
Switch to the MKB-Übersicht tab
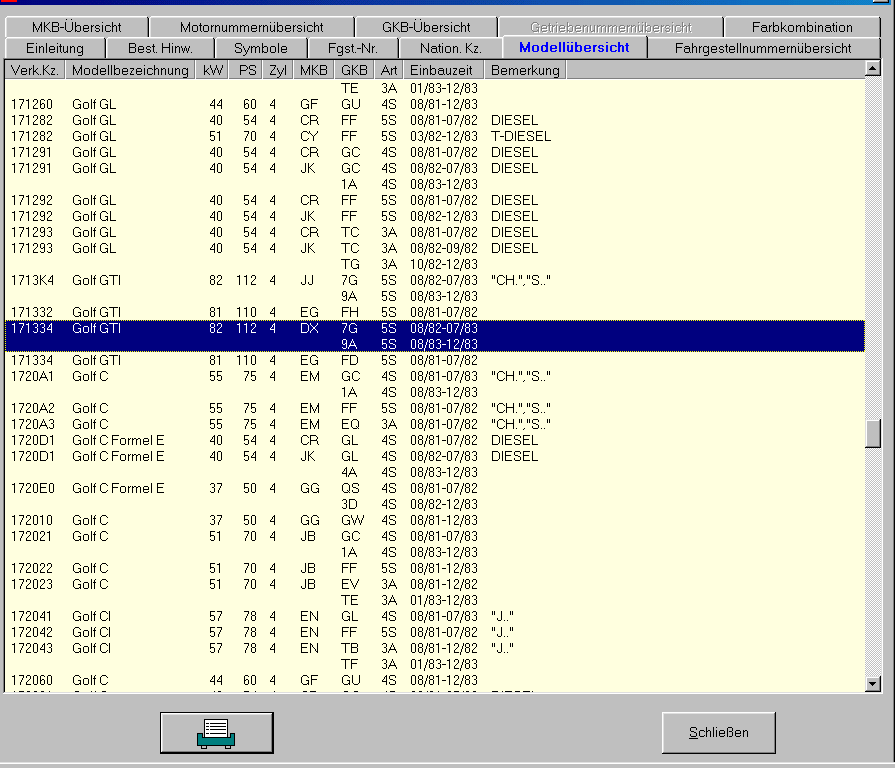[76, 27]
